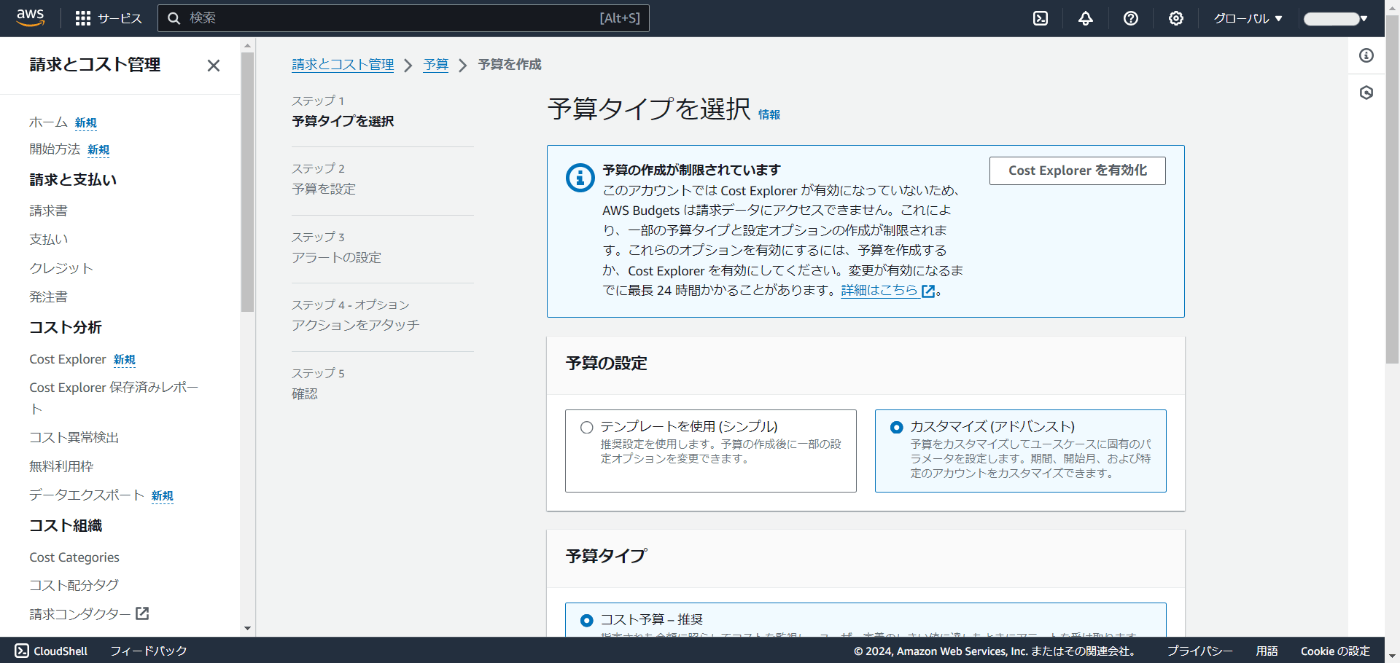Click the プライバシー link in the footer

[1199, 651]
